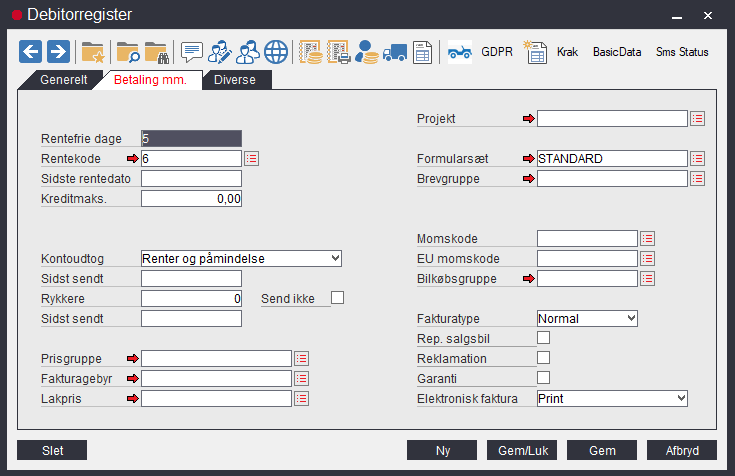Click the folder search magnifier icon
This screenshot has width=735, height=476.
pos(127,52)
